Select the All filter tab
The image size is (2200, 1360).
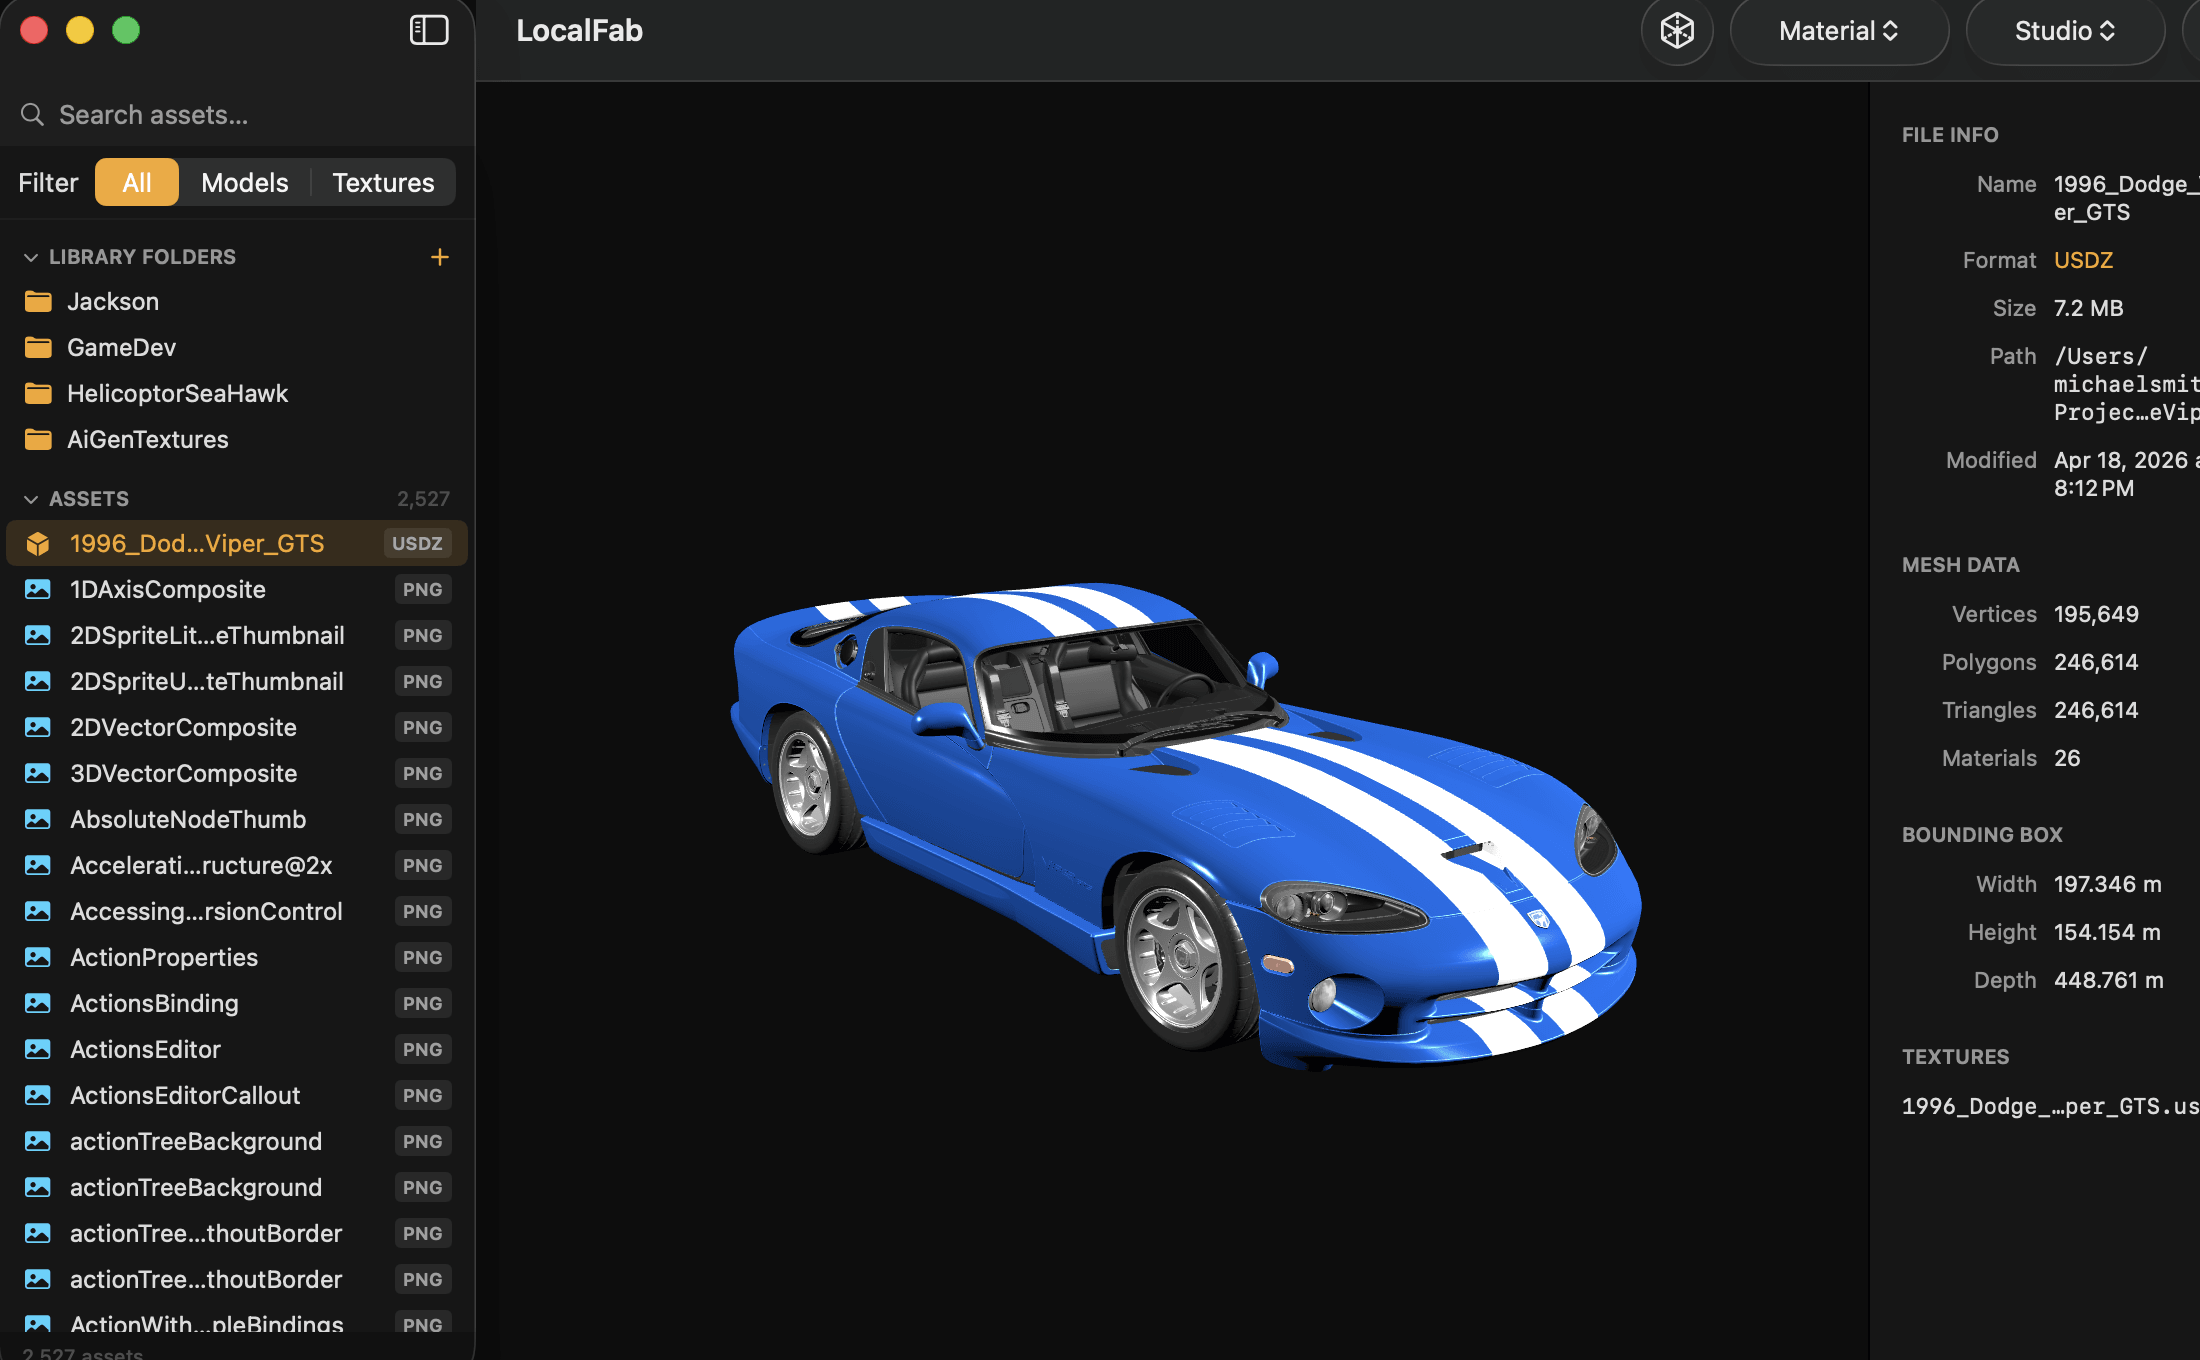tap(137, 182)
